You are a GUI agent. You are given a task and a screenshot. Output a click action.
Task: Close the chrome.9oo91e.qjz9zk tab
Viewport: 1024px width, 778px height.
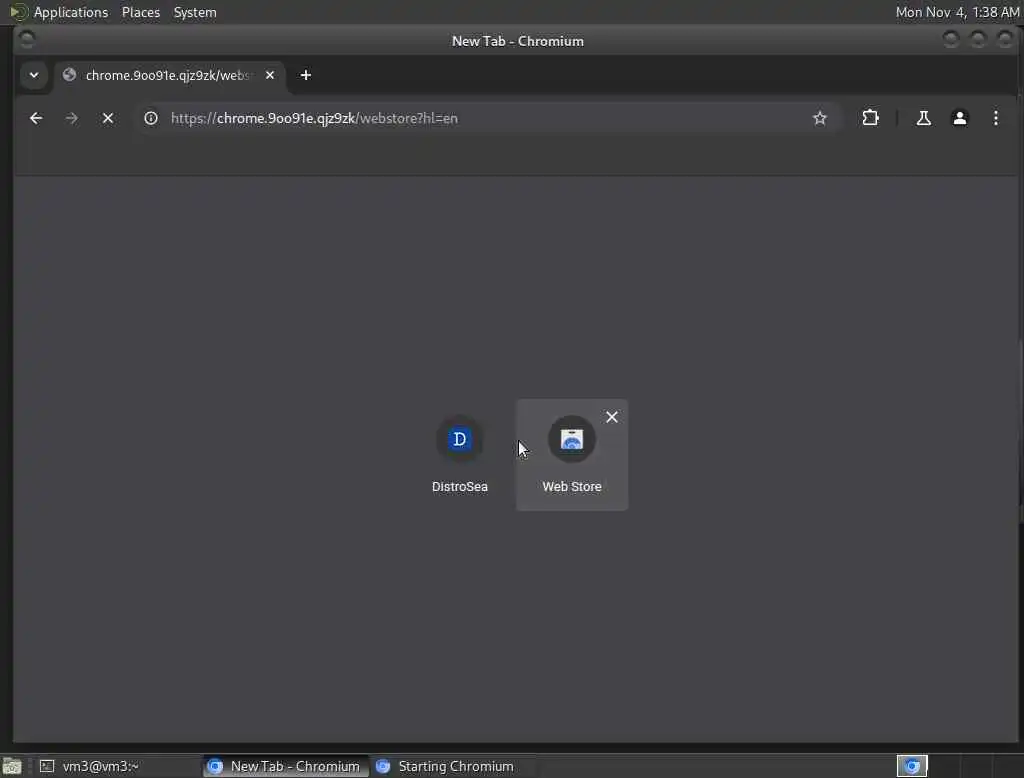coord(270,75)
